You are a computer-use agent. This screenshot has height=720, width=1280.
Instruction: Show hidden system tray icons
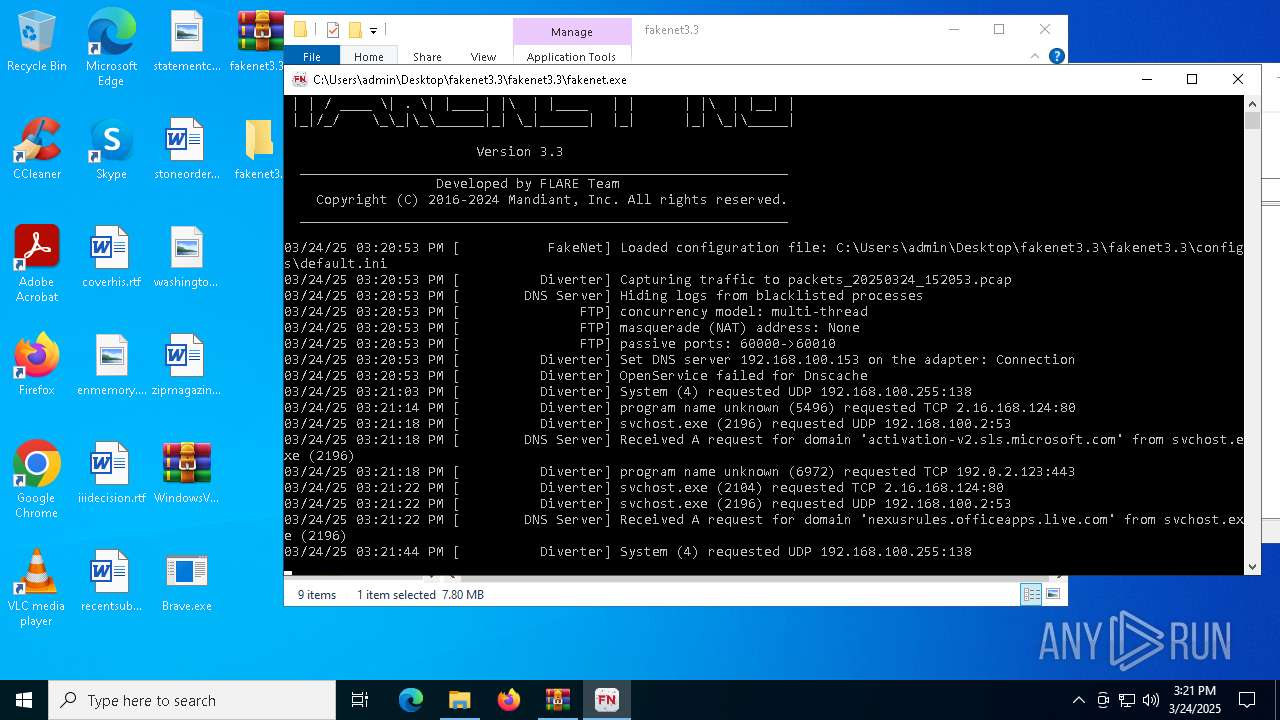point(1078,700)
